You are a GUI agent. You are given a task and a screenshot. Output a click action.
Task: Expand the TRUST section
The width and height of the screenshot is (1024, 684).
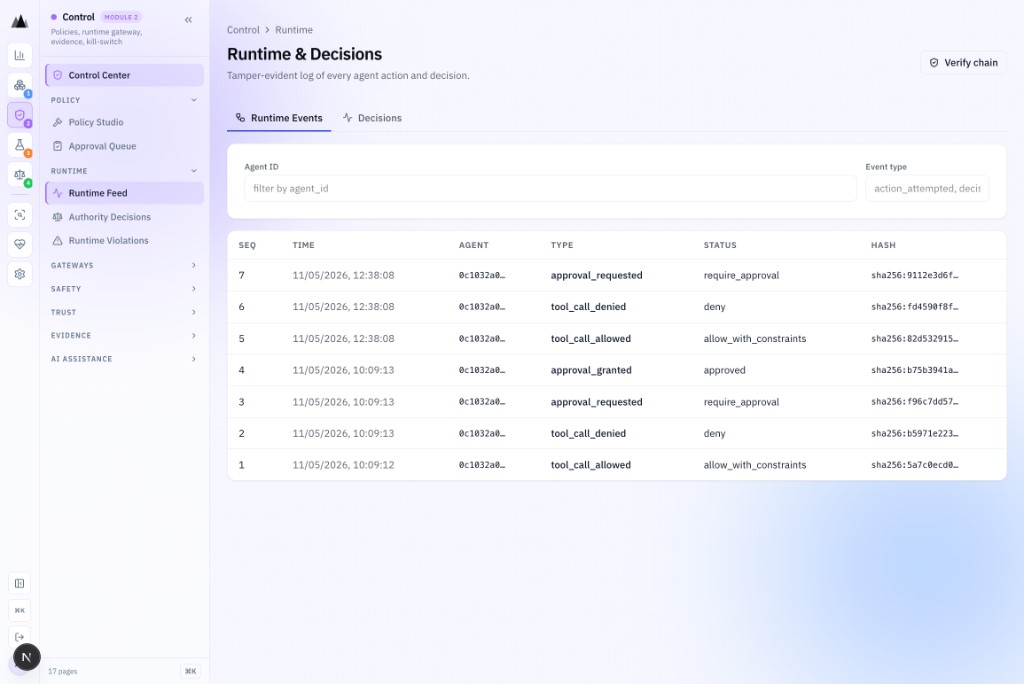[125, 312]
